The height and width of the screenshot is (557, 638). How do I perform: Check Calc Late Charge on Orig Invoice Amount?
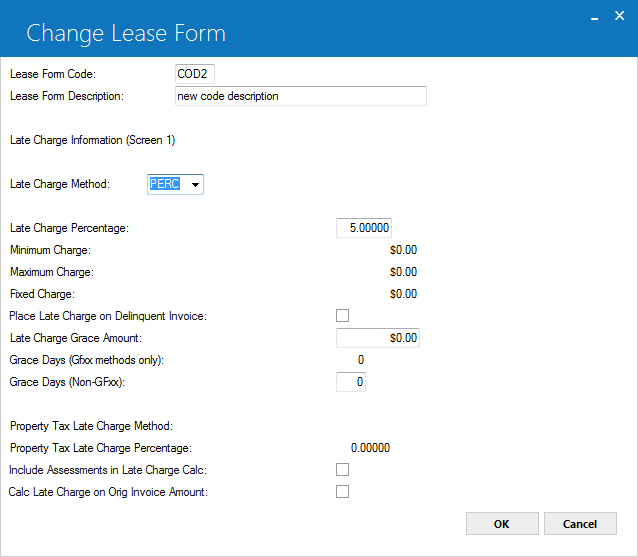point(342,491)
